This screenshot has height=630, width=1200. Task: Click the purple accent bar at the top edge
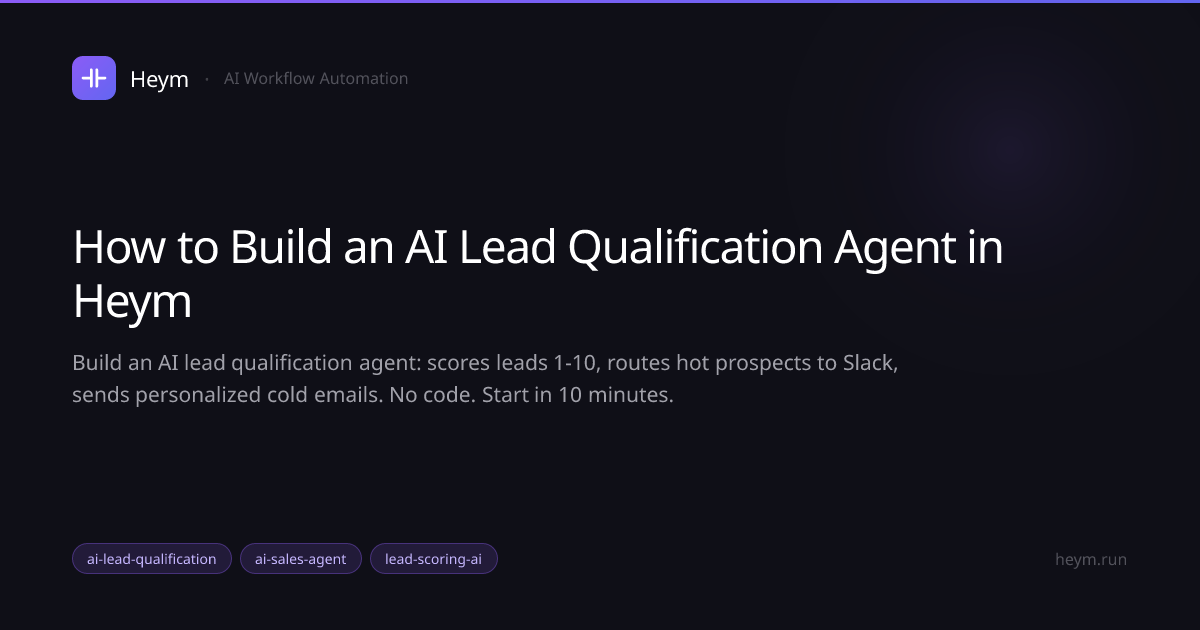point(600,1)
